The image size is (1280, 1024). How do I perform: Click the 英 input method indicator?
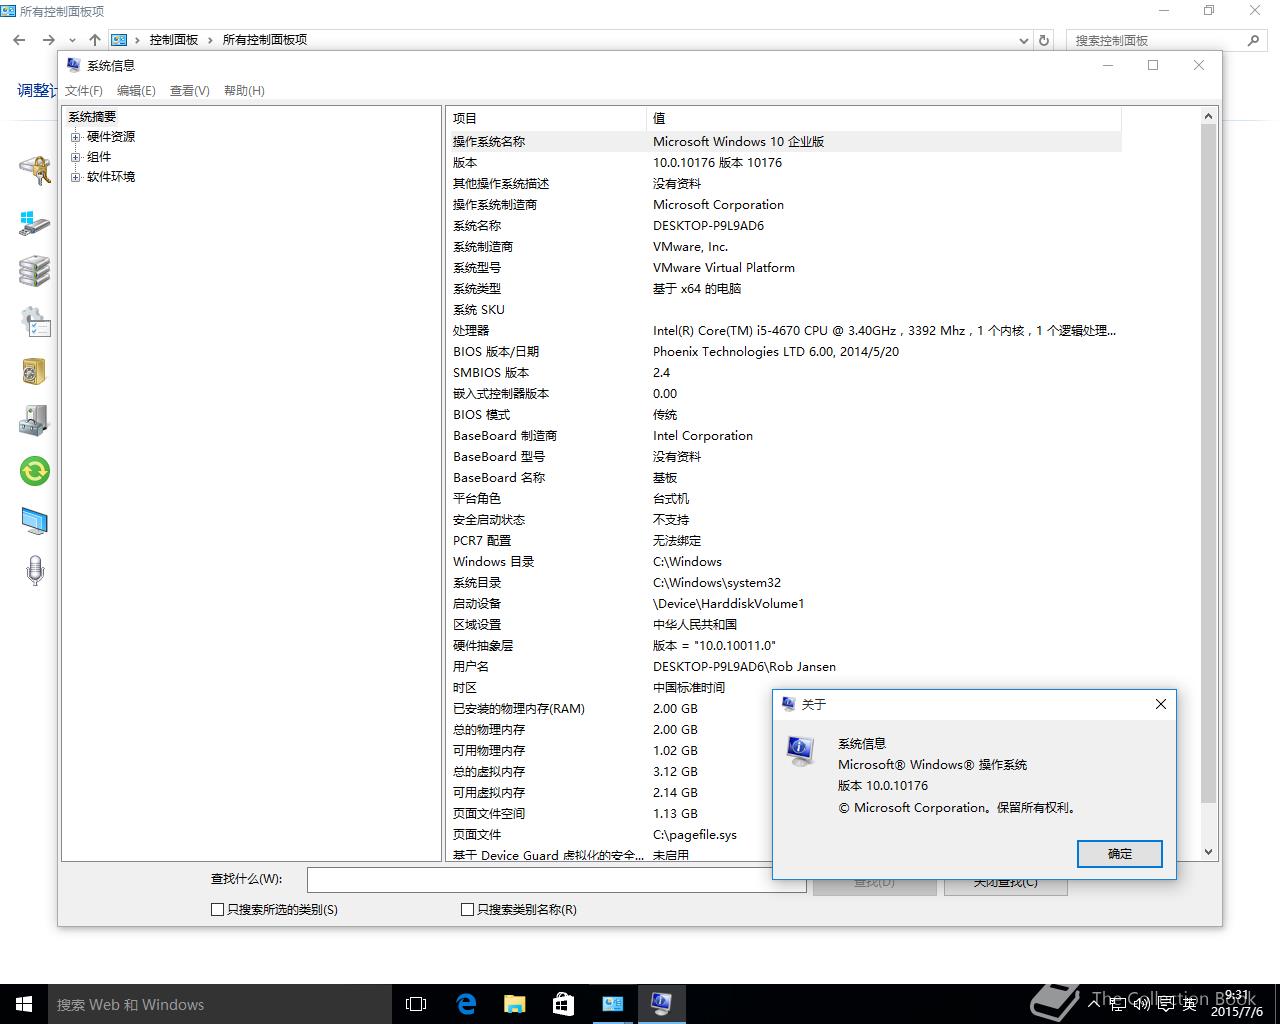point(1189,1004)
